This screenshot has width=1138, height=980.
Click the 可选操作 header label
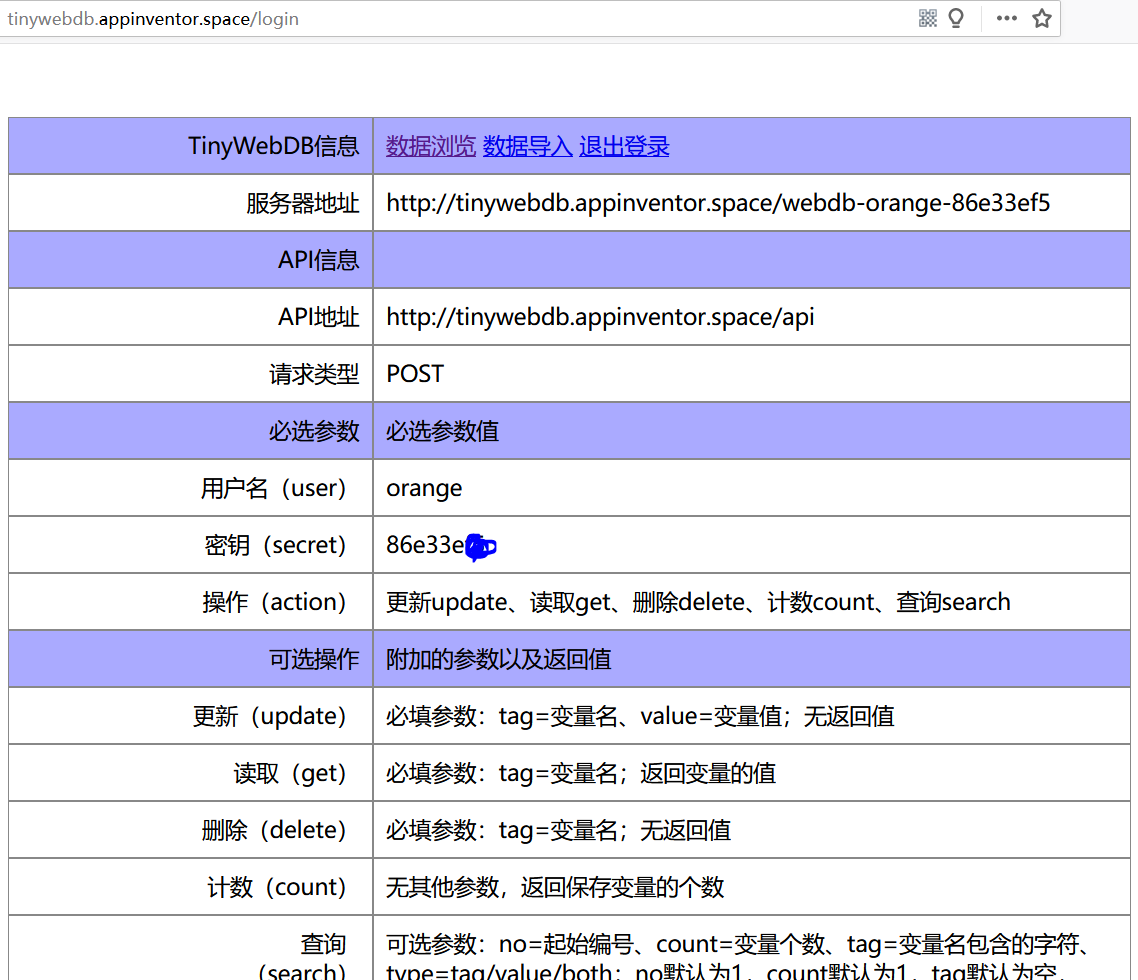[x=314, y=659]
